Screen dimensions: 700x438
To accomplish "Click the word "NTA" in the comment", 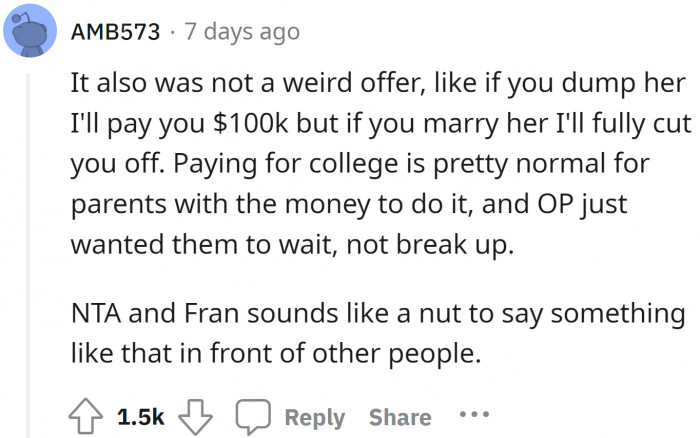I will [x=94, y=315].
